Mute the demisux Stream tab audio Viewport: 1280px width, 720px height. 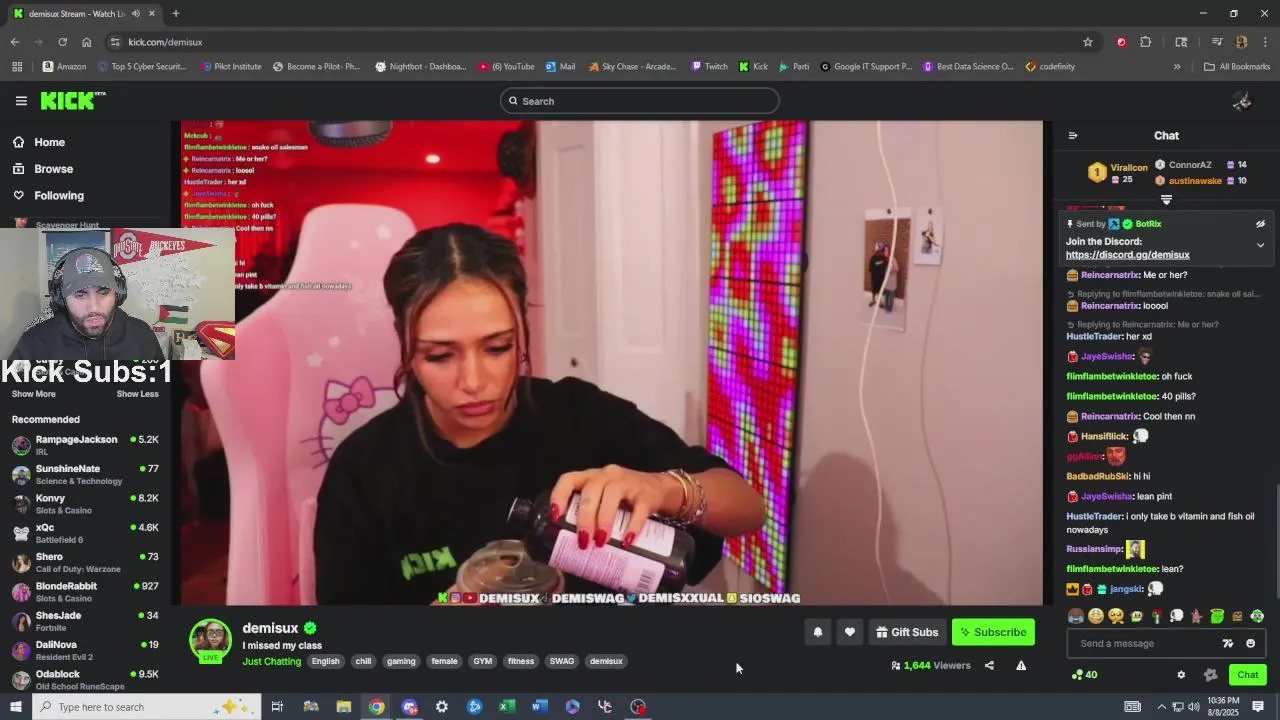coord(136,14)
